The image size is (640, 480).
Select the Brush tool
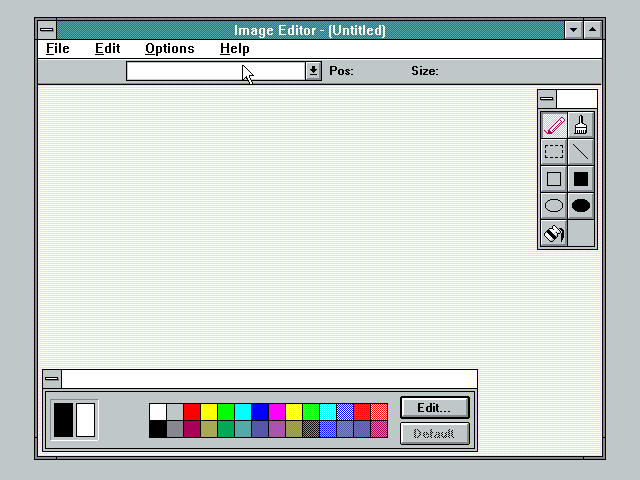pos(581,125)
